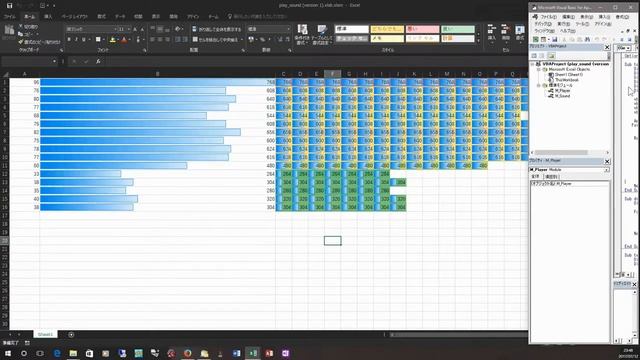Viewport: 640px width, 360px height.
Task: Open the number format dropdown
Action: (288, 29)
